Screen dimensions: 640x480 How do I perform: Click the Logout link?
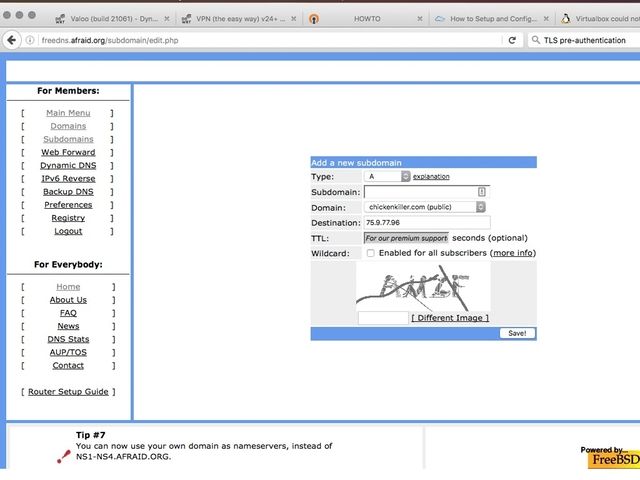point(68,231)
